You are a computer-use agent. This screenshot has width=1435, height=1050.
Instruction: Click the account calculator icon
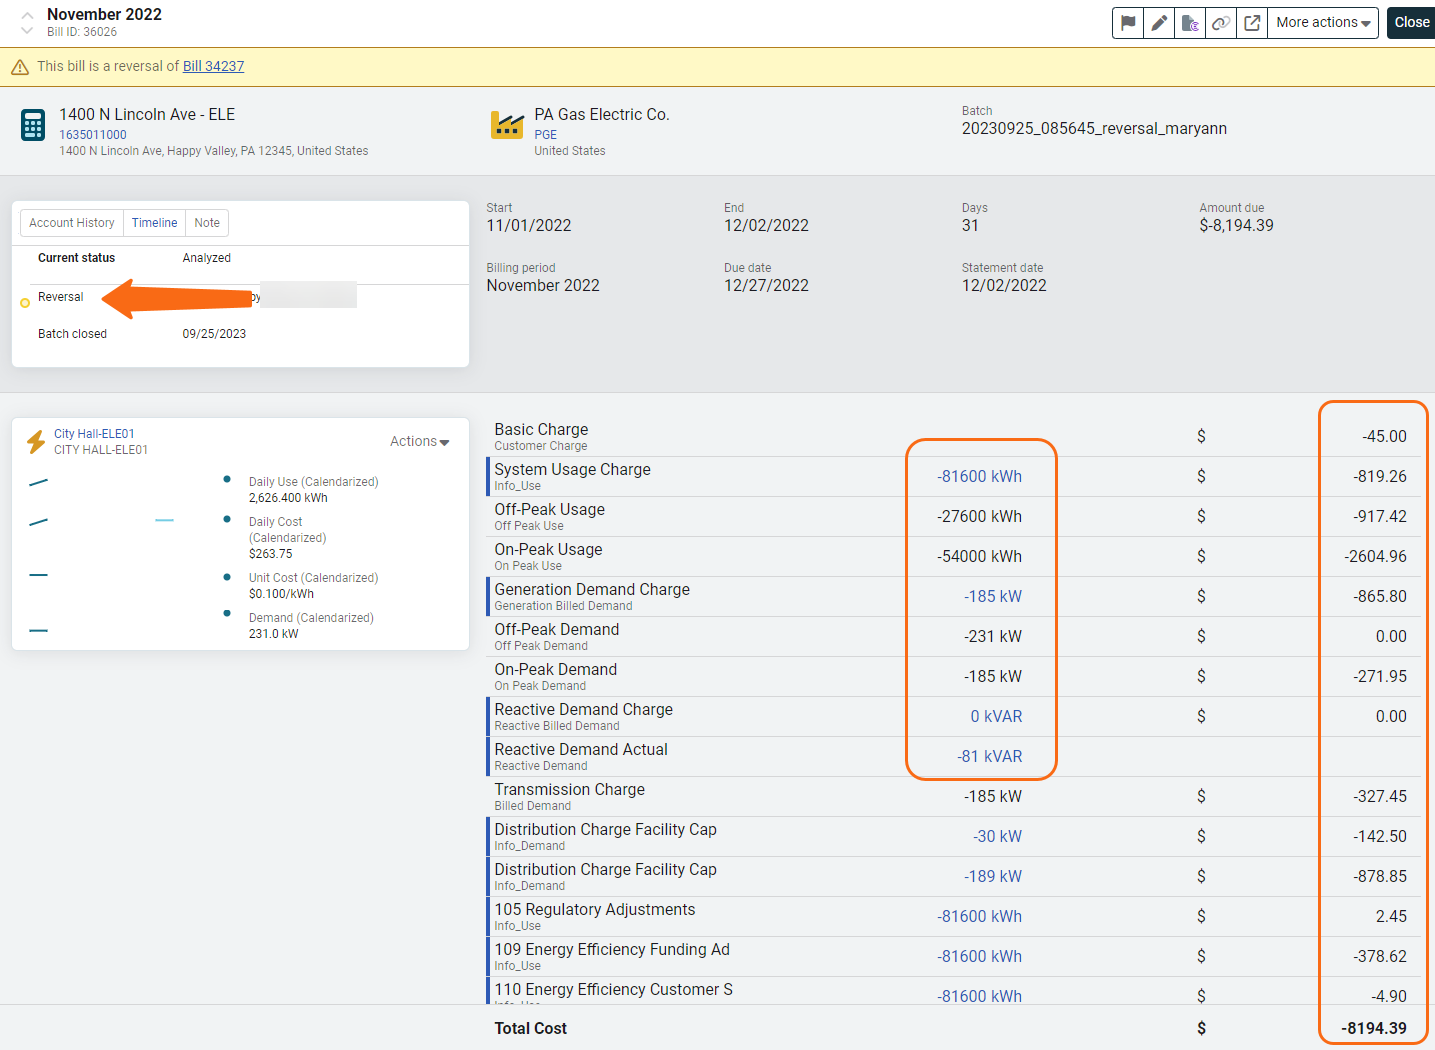33,125
